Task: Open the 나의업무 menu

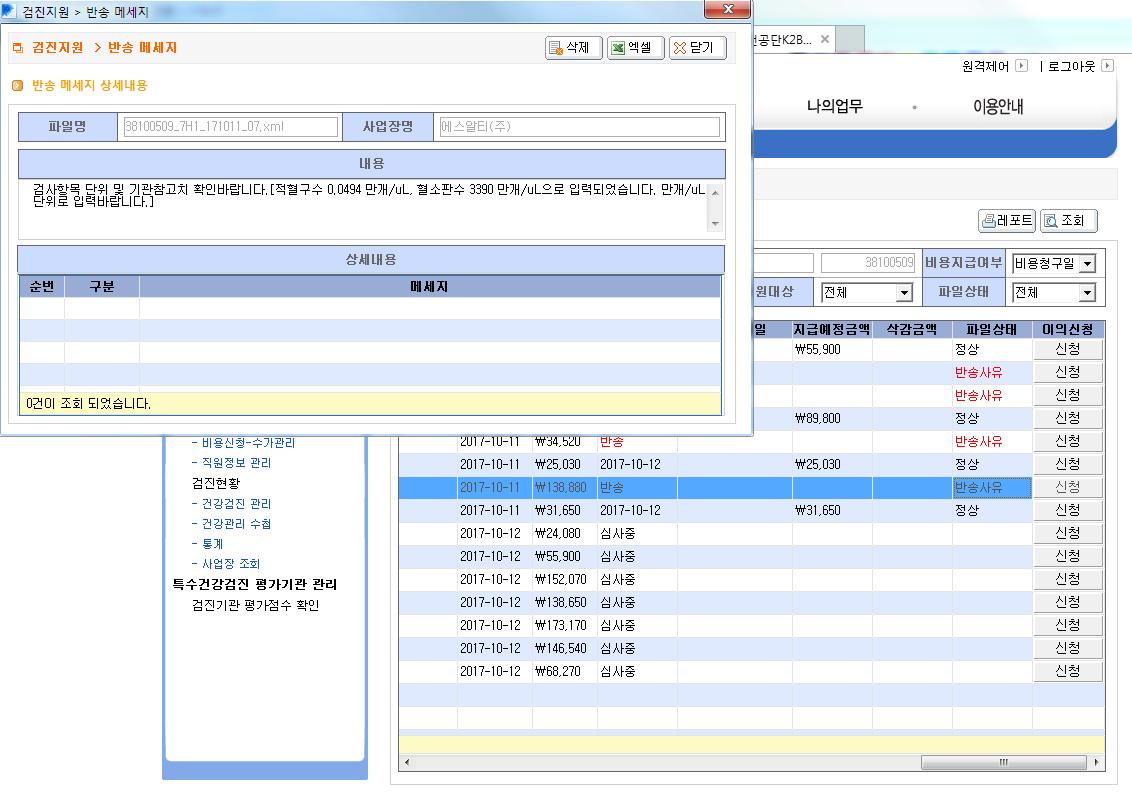Action: 835,106
